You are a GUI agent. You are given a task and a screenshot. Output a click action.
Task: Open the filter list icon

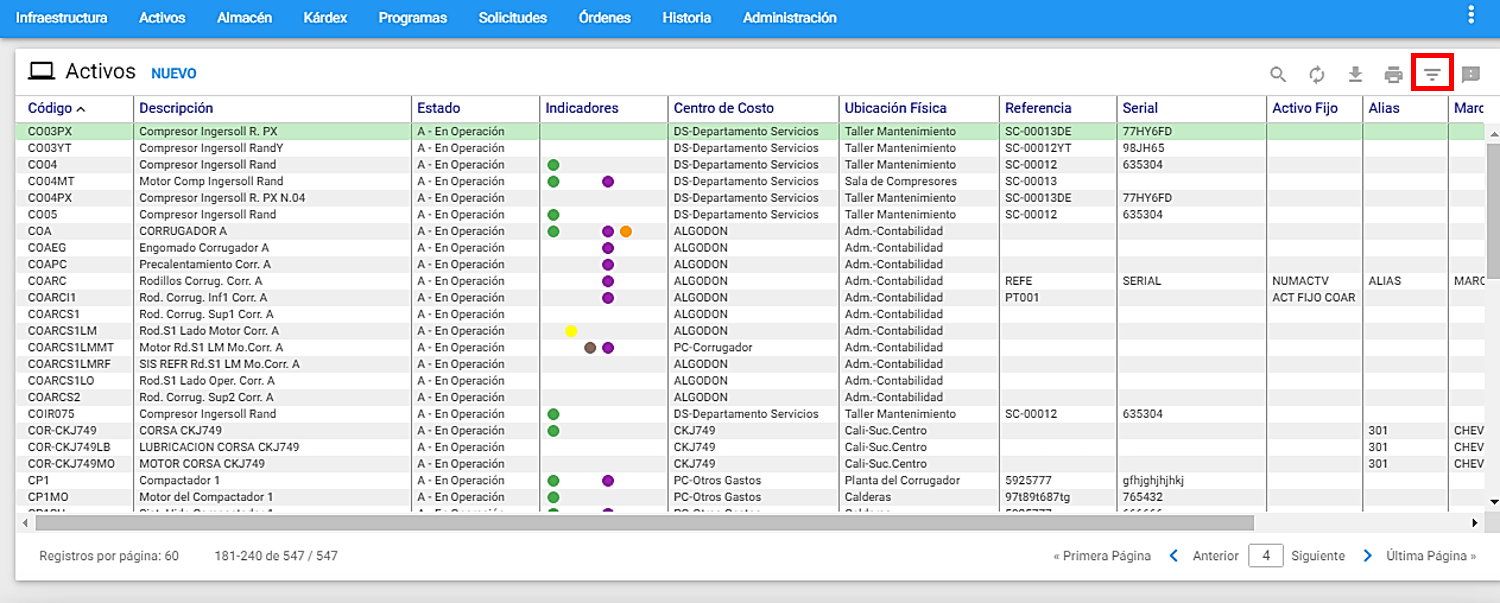click(1432, 74)
